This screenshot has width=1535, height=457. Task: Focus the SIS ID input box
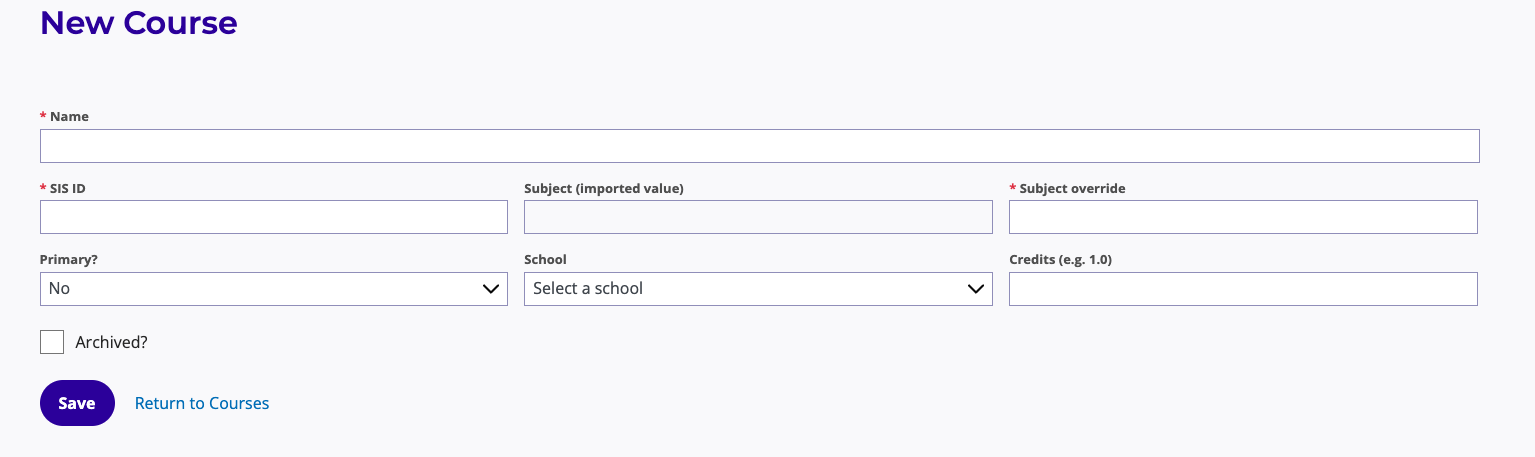tap(273, 217)
